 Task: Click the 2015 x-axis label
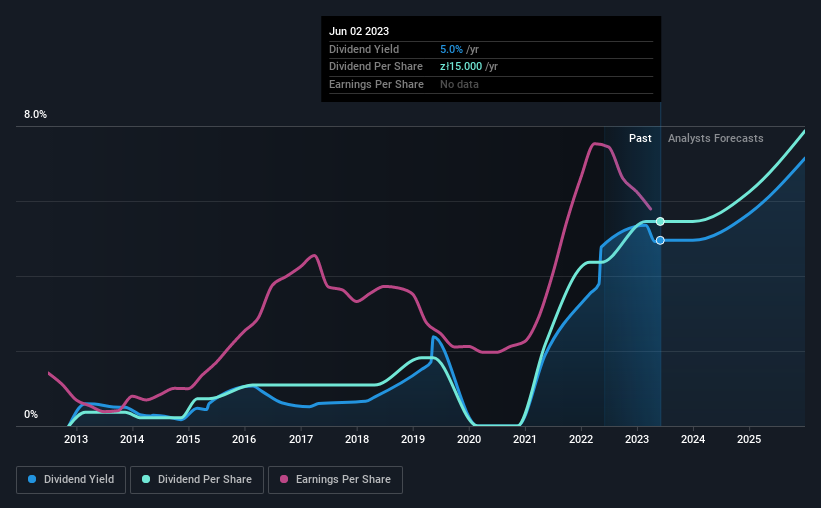(x=188, y=439)
